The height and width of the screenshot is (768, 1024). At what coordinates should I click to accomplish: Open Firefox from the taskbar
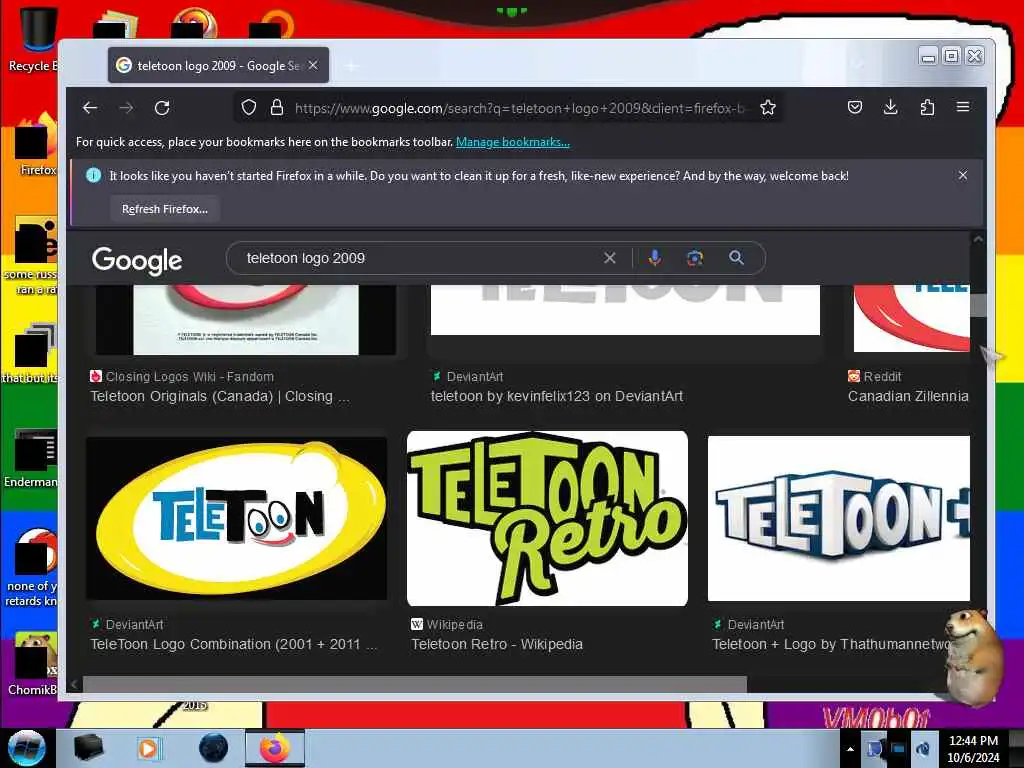(275, 748)
